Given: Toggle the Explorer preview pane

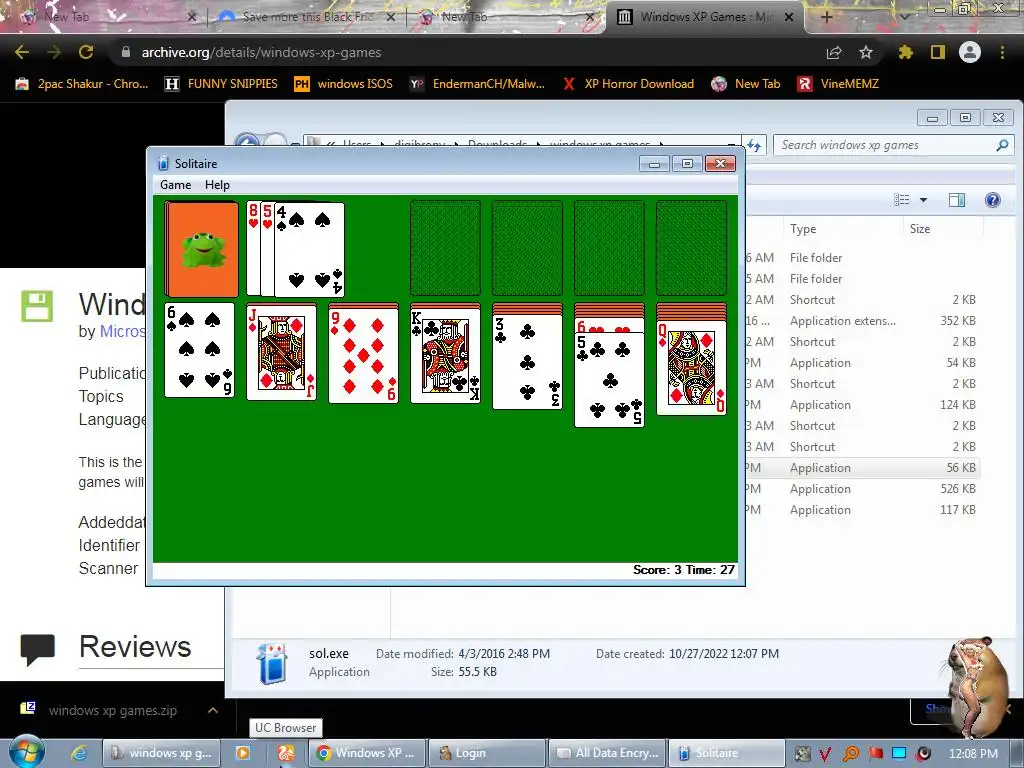Looking at the screenshot, I should click(957, 200).
